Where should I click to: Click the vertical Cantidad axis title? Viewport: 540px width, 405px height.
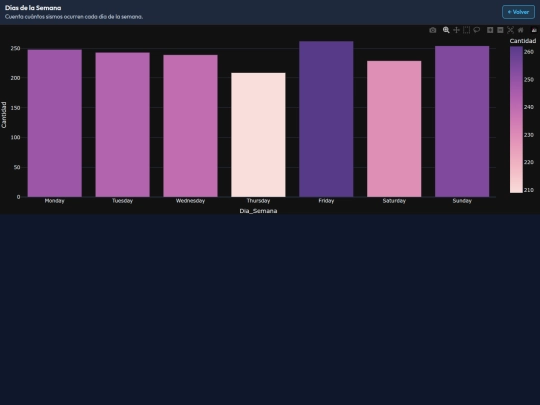[4, 115]
